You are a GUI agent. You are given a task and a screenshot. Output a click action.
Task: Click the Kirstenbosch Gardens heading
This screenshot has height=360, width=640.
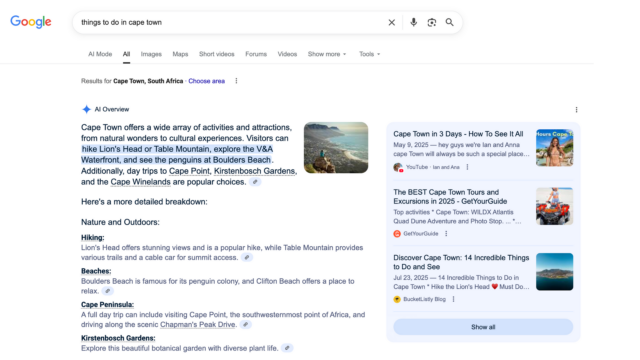click(118, 338)
